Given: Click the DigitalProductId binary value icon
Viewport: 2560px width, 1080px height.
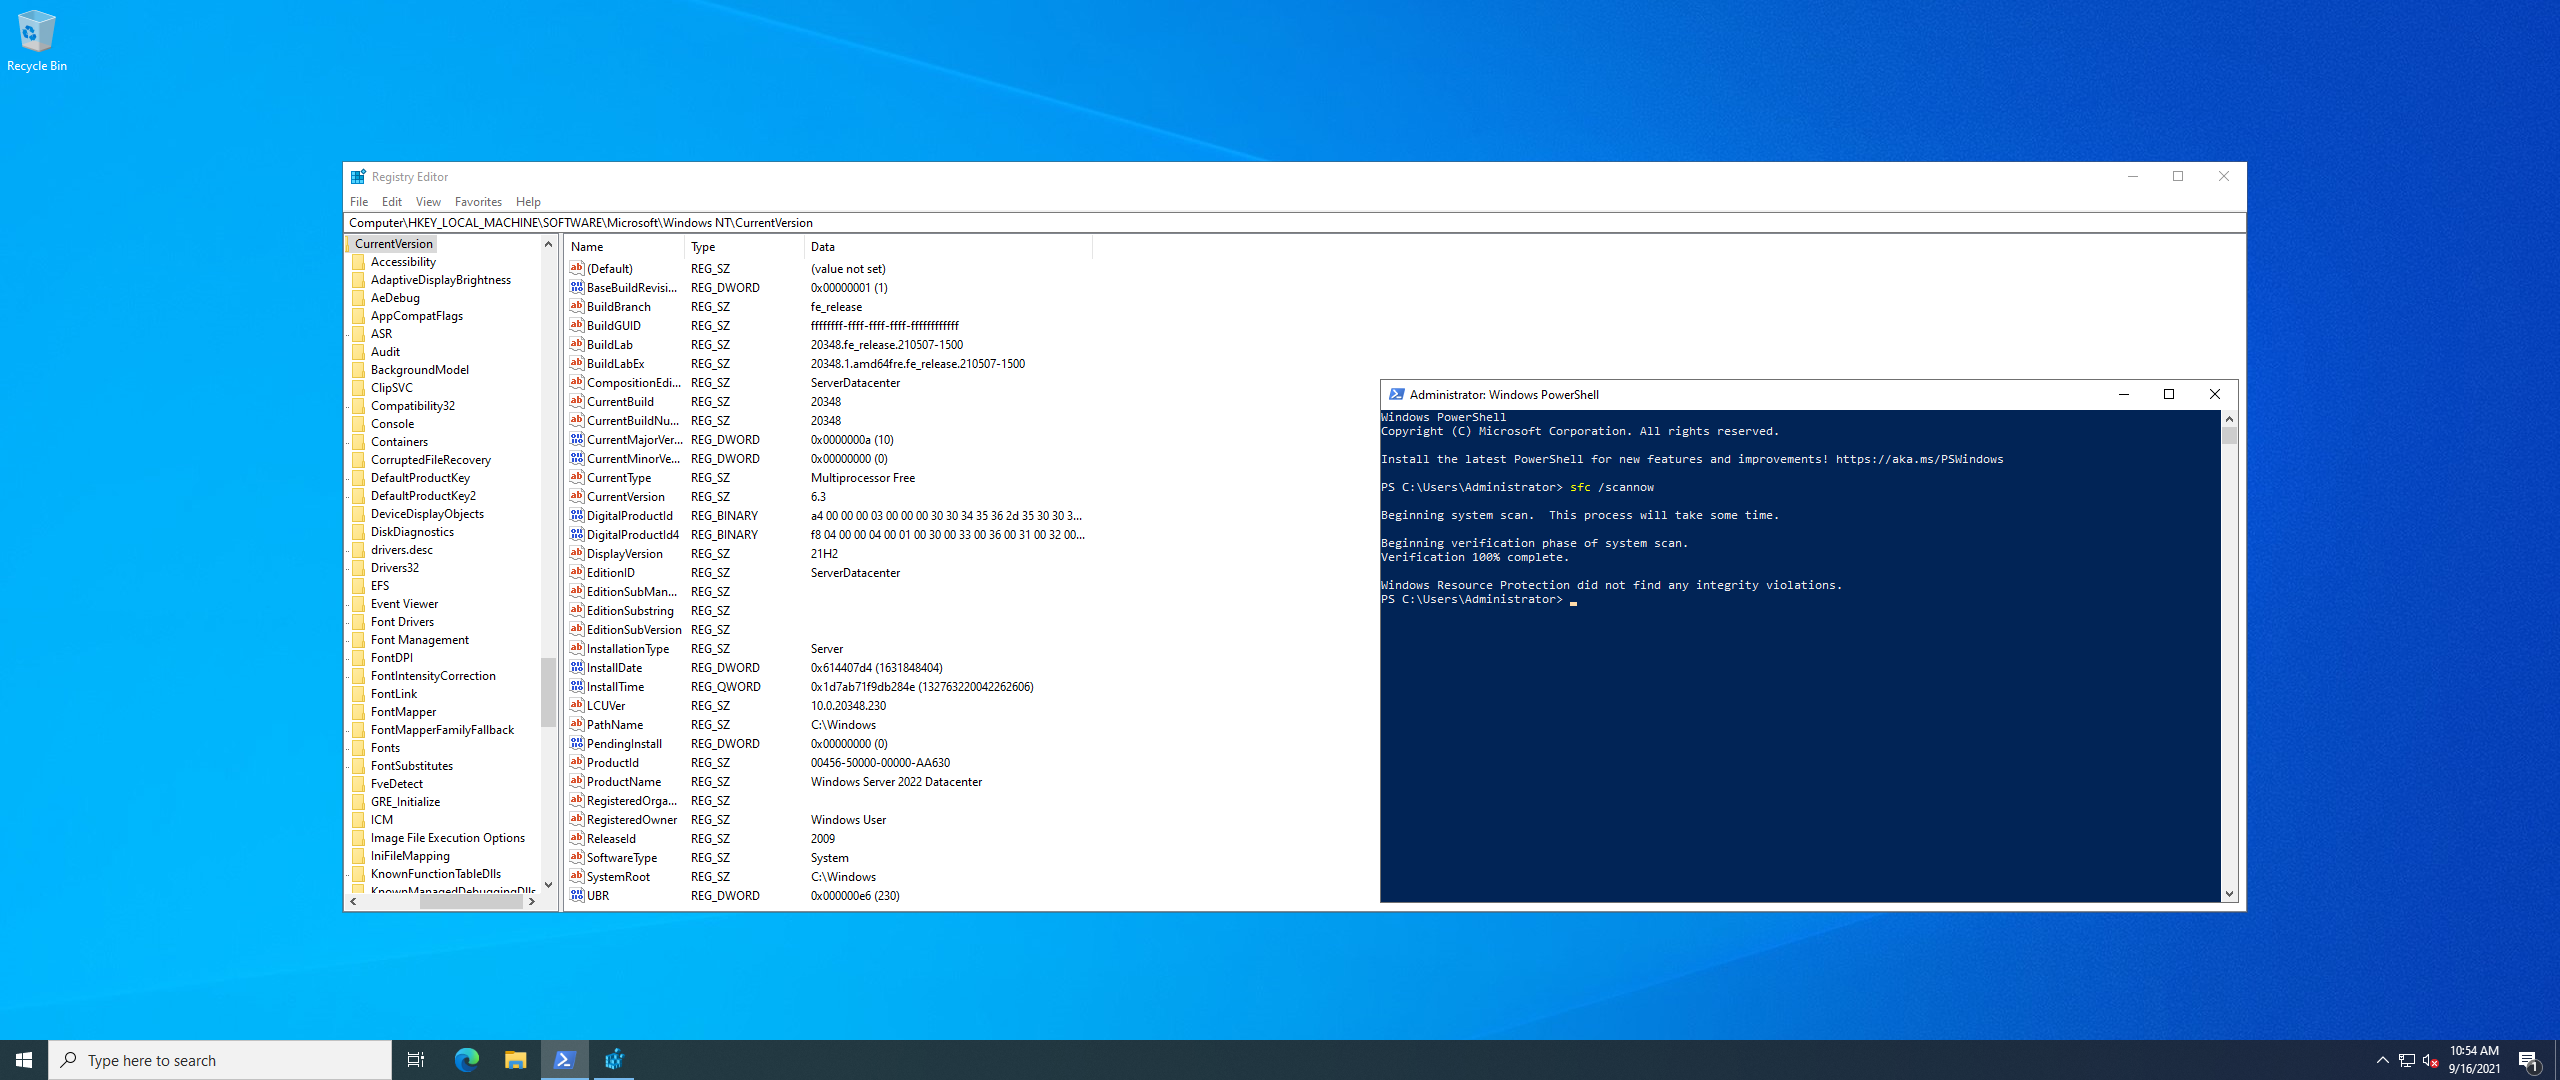Looking at the screenshot, I should coord(577,515).
